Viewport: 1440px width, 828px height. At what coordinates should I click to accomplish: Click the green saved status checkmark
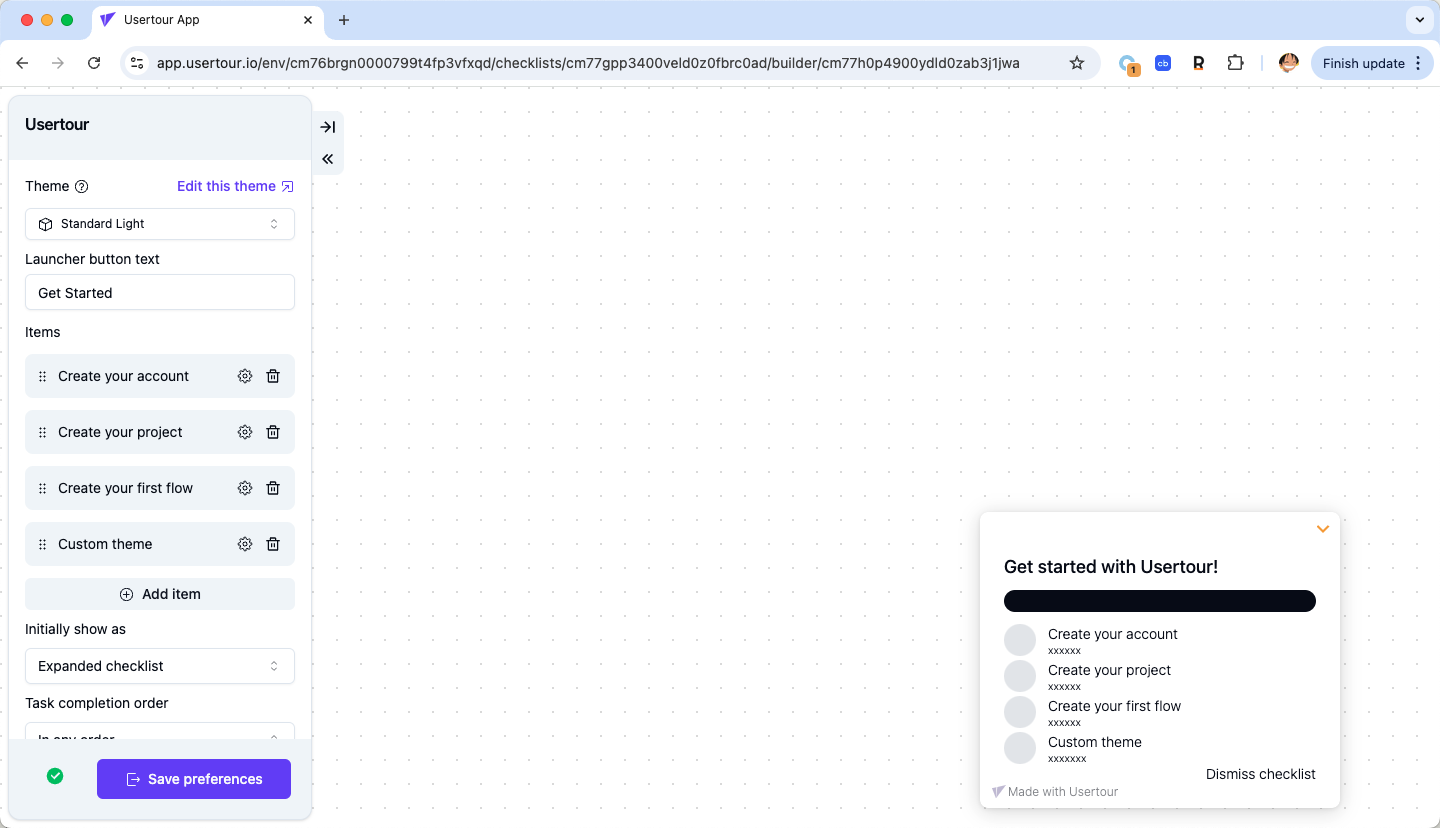(x=55, y=776)
